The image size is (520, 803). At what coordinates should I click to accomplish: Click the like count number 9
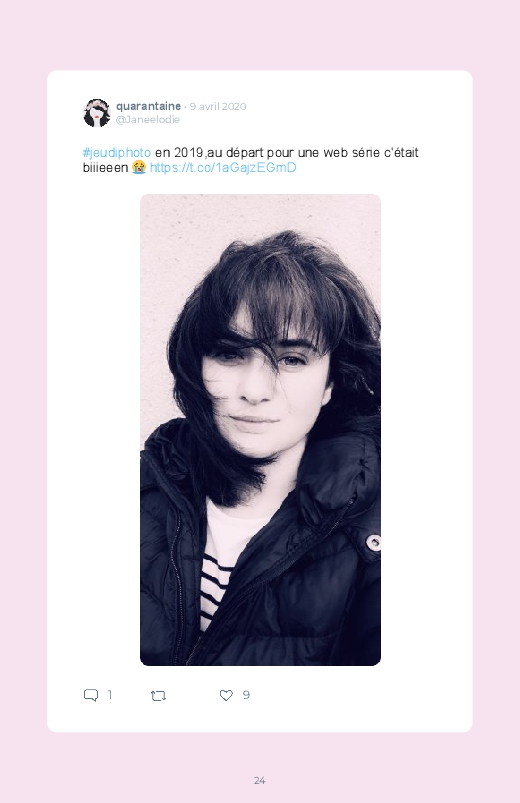pyautogui.click(x=246, y=694)
